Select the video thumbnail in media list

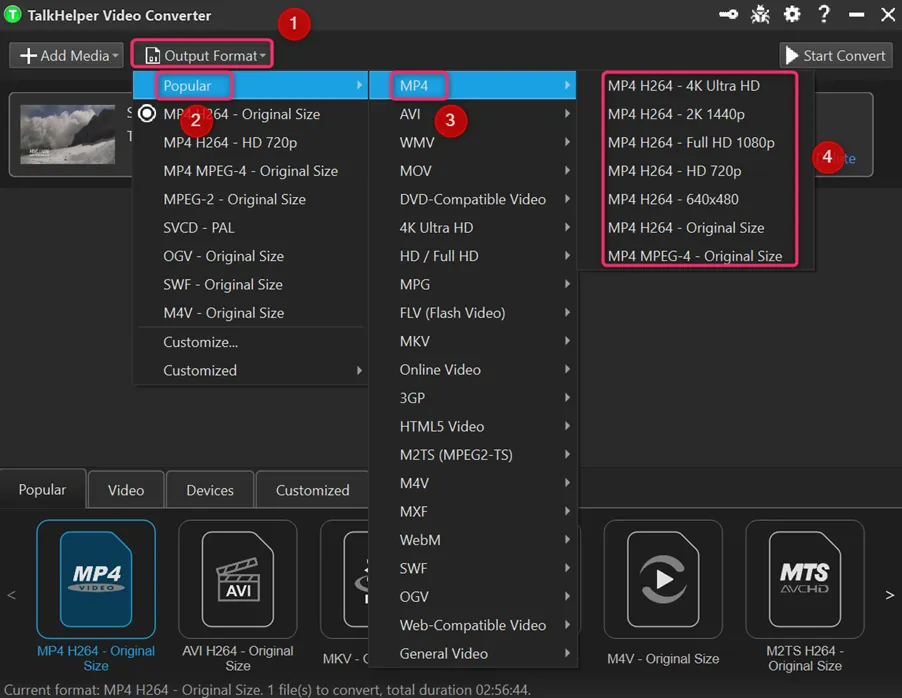(68, 134)
